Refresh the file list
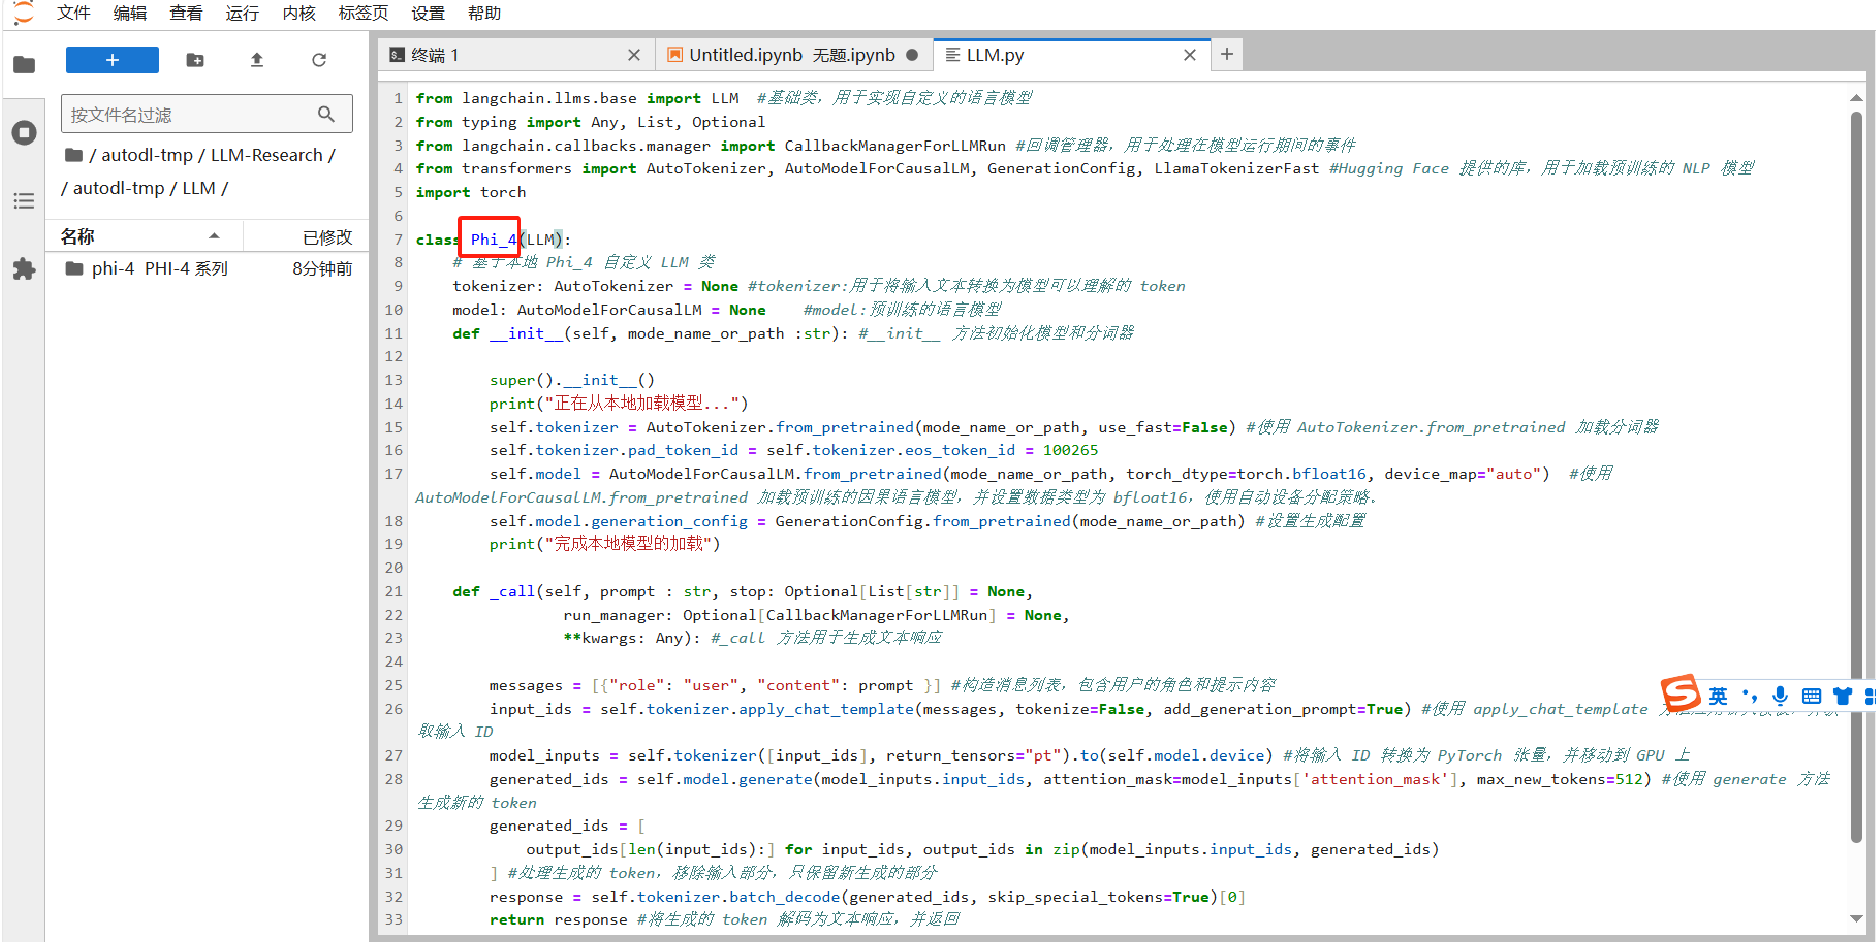The height and width of the screenshot is (942, 1876). tap(319, 60)
